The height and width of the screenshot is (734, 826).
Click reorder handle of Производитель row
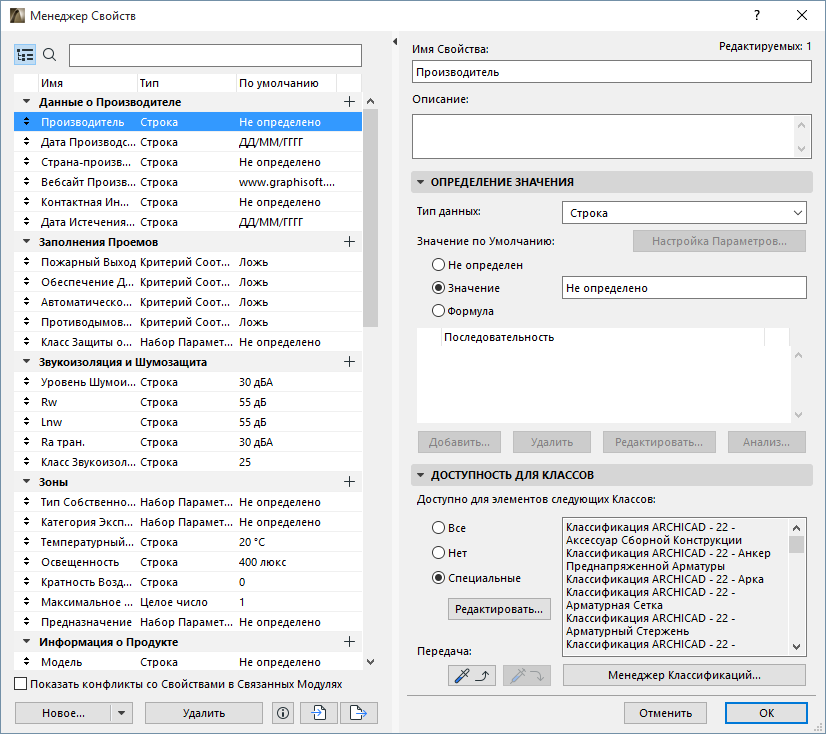tap(26, 122)
